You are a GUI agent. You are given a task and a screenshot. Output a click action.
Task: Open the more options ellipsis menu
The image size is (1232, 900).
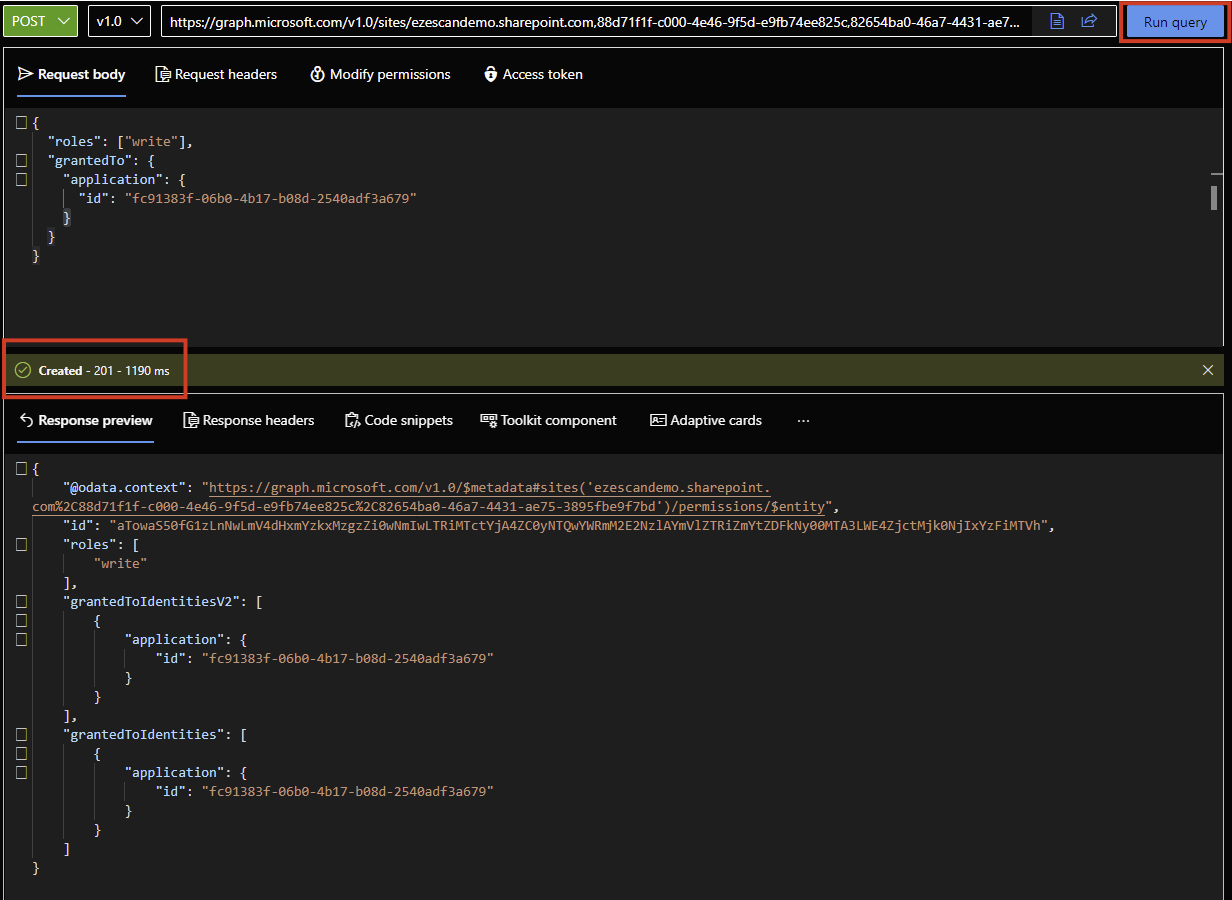pos(803,420)
